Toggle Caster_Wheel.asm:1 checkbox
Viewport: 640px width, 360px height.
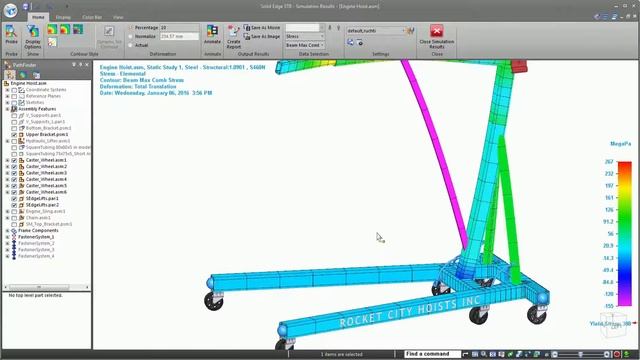(14, 160)
